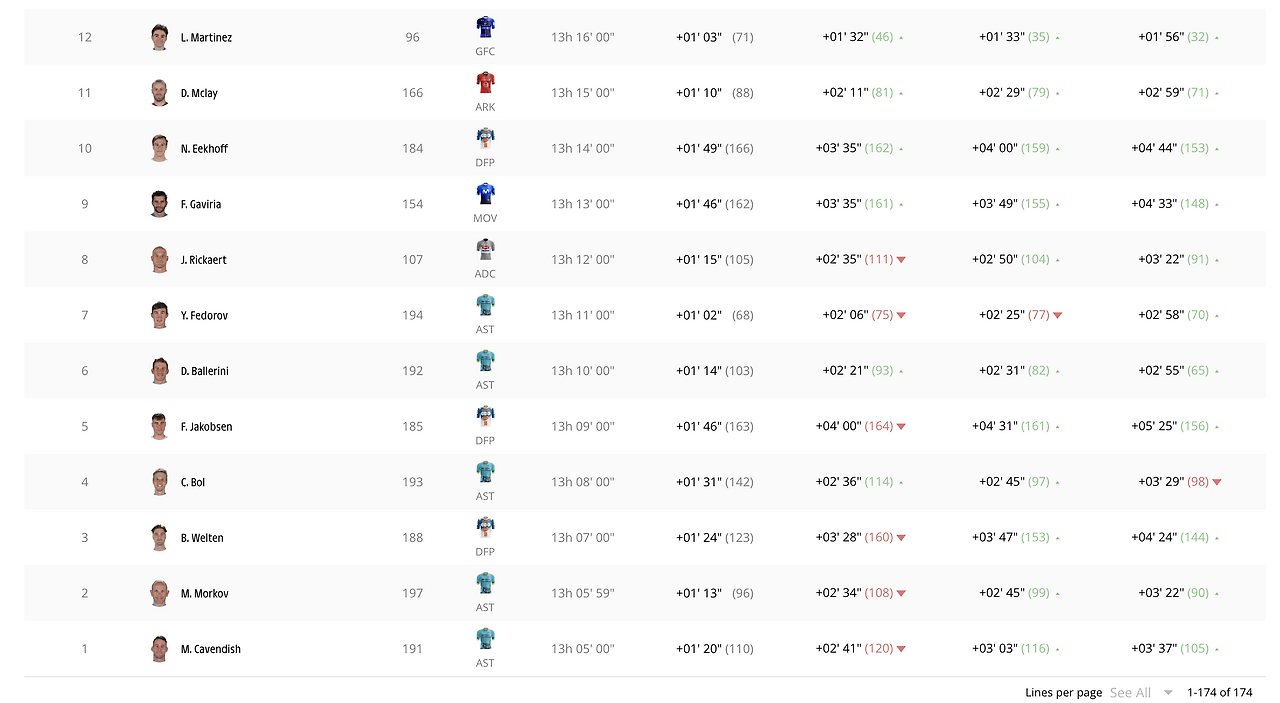Click the Astana jersey icon beside D. Ballerini

(x=485, y=360)
